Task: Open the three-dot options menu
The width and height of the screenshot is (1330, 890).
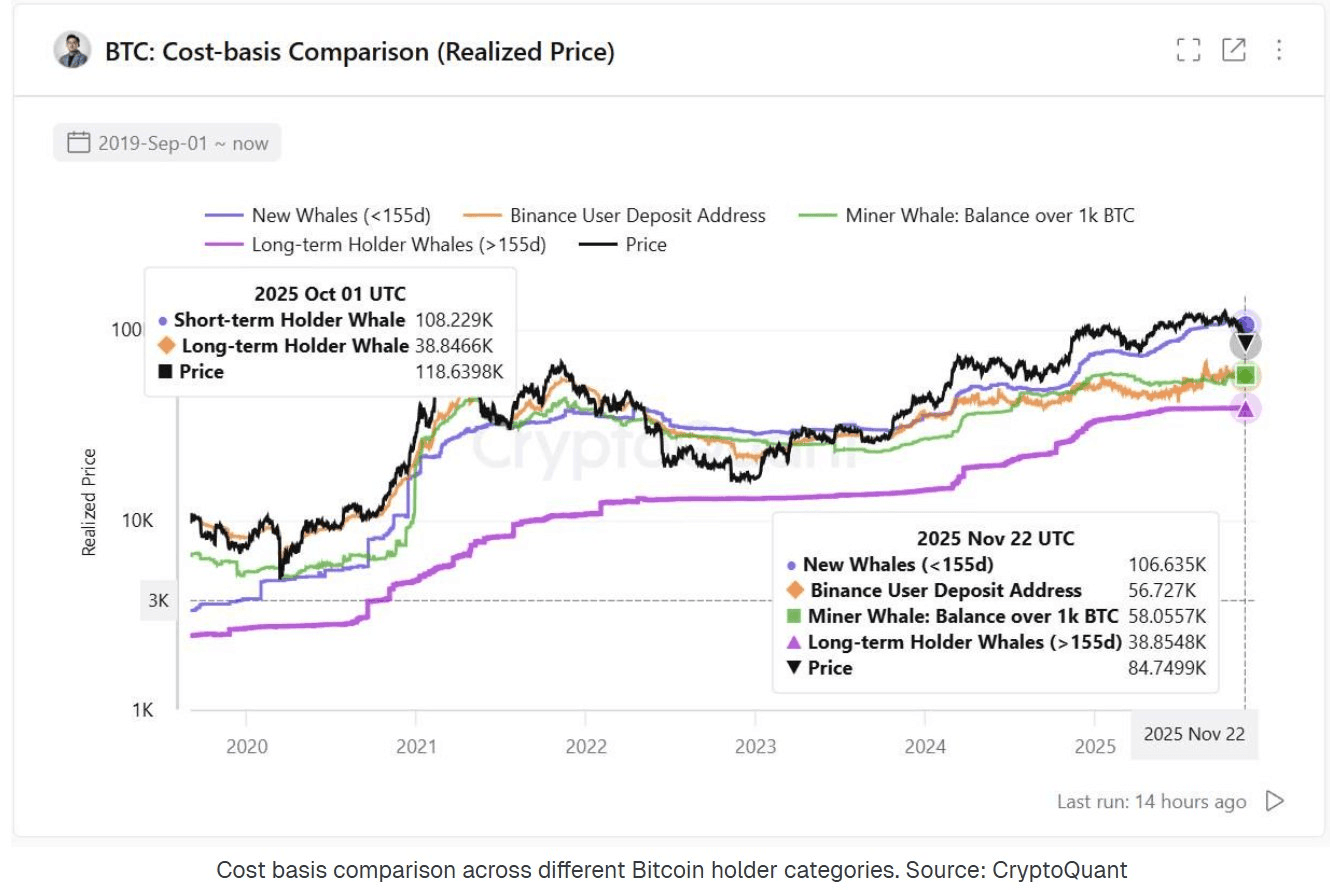Action: 1279,50
